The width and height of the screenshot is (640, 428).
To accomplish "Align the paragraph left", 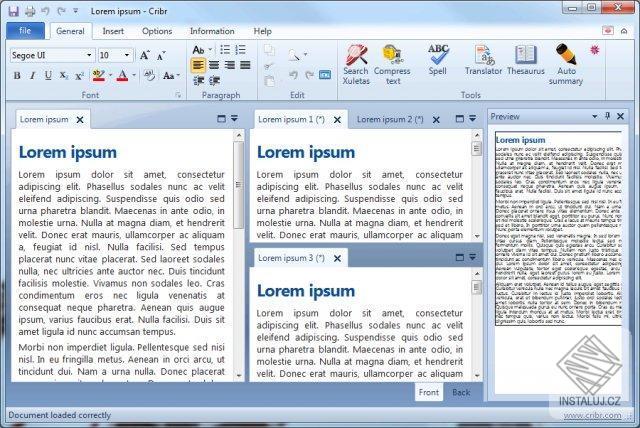I will pyautogui.click(x=198, y=65).
